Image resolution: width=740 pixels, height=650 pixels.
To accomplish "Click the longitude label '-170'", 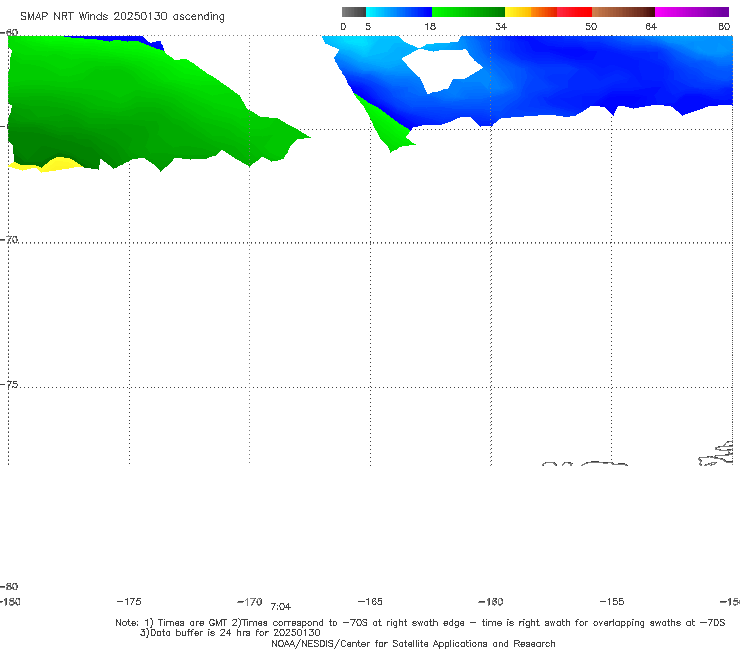I will pos(250,601).
